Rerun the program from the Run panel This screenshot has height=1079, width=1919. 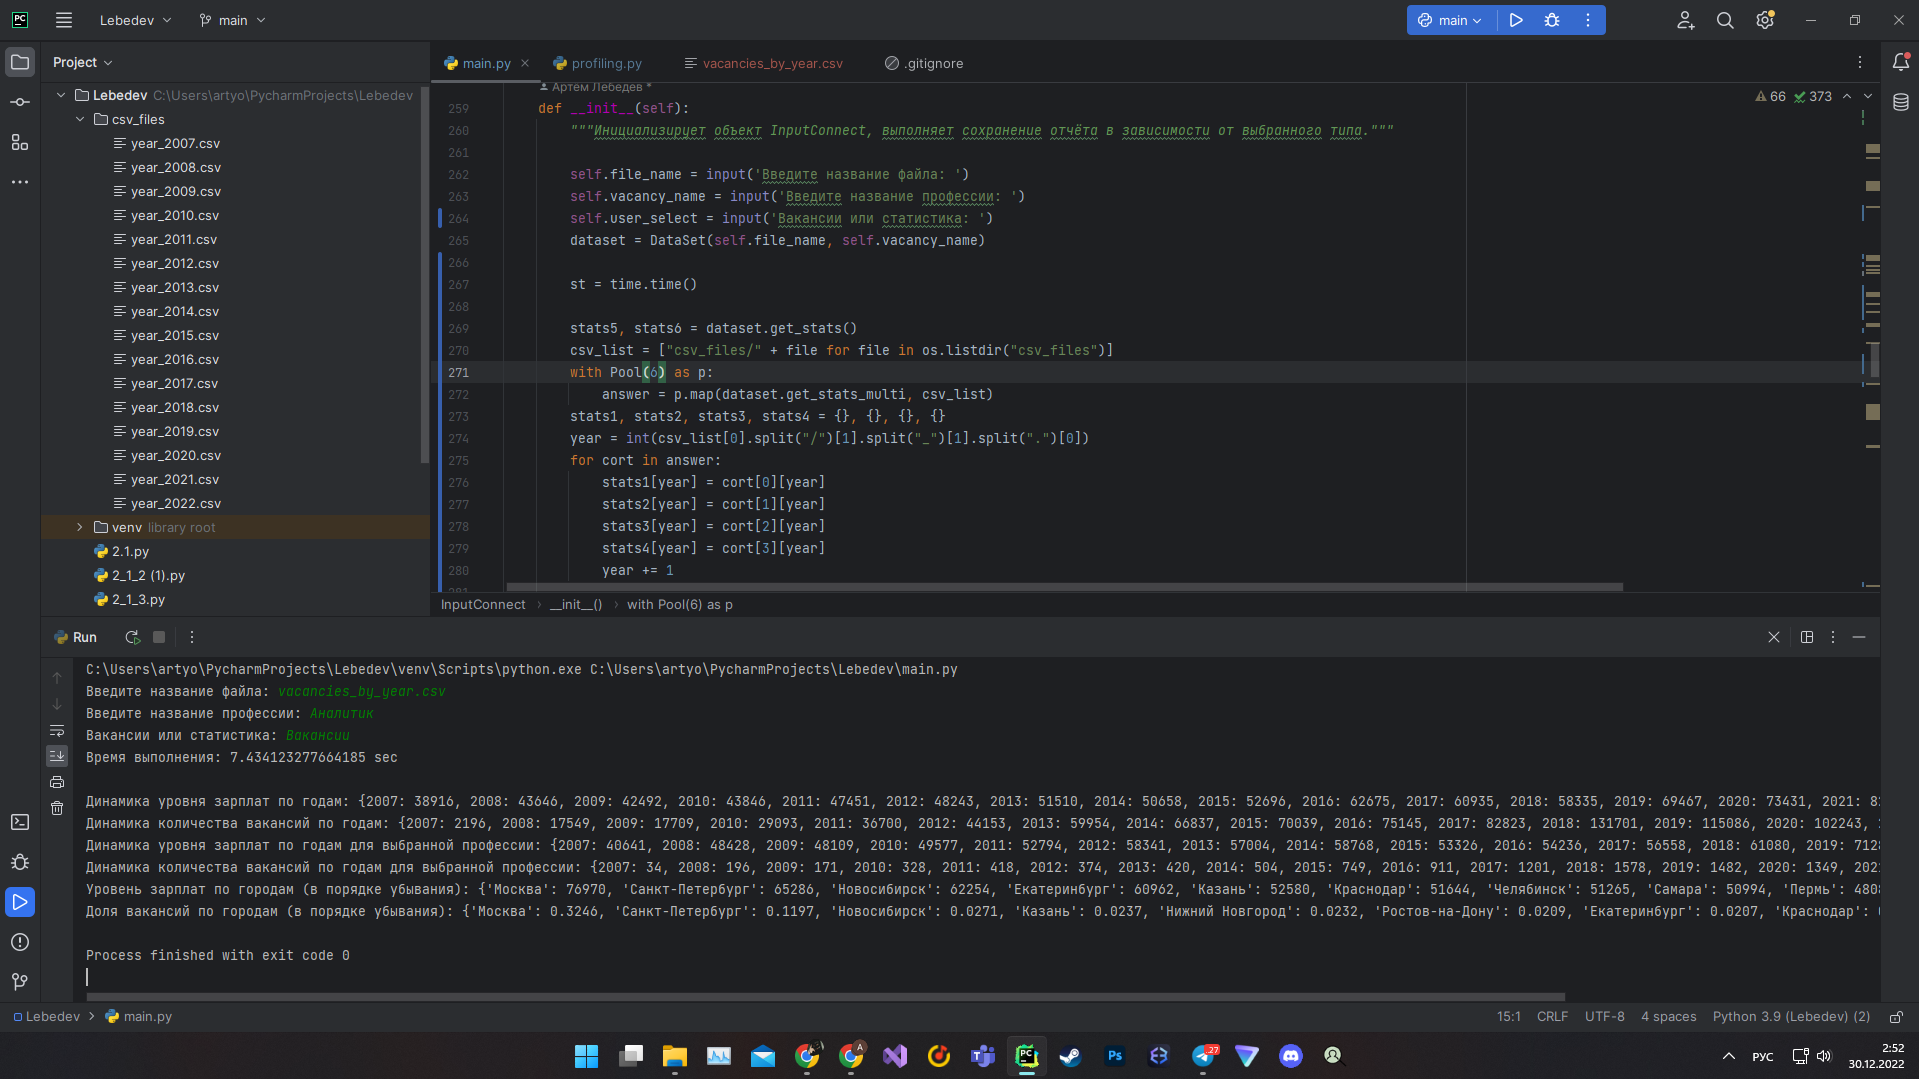131,637
